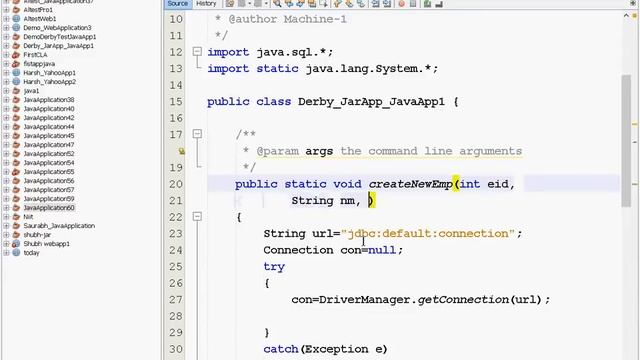Expand the Demo_WebApplication3 tree node
Image resolution: width=640 pixels, height=360 pixels.
[6, 28]
